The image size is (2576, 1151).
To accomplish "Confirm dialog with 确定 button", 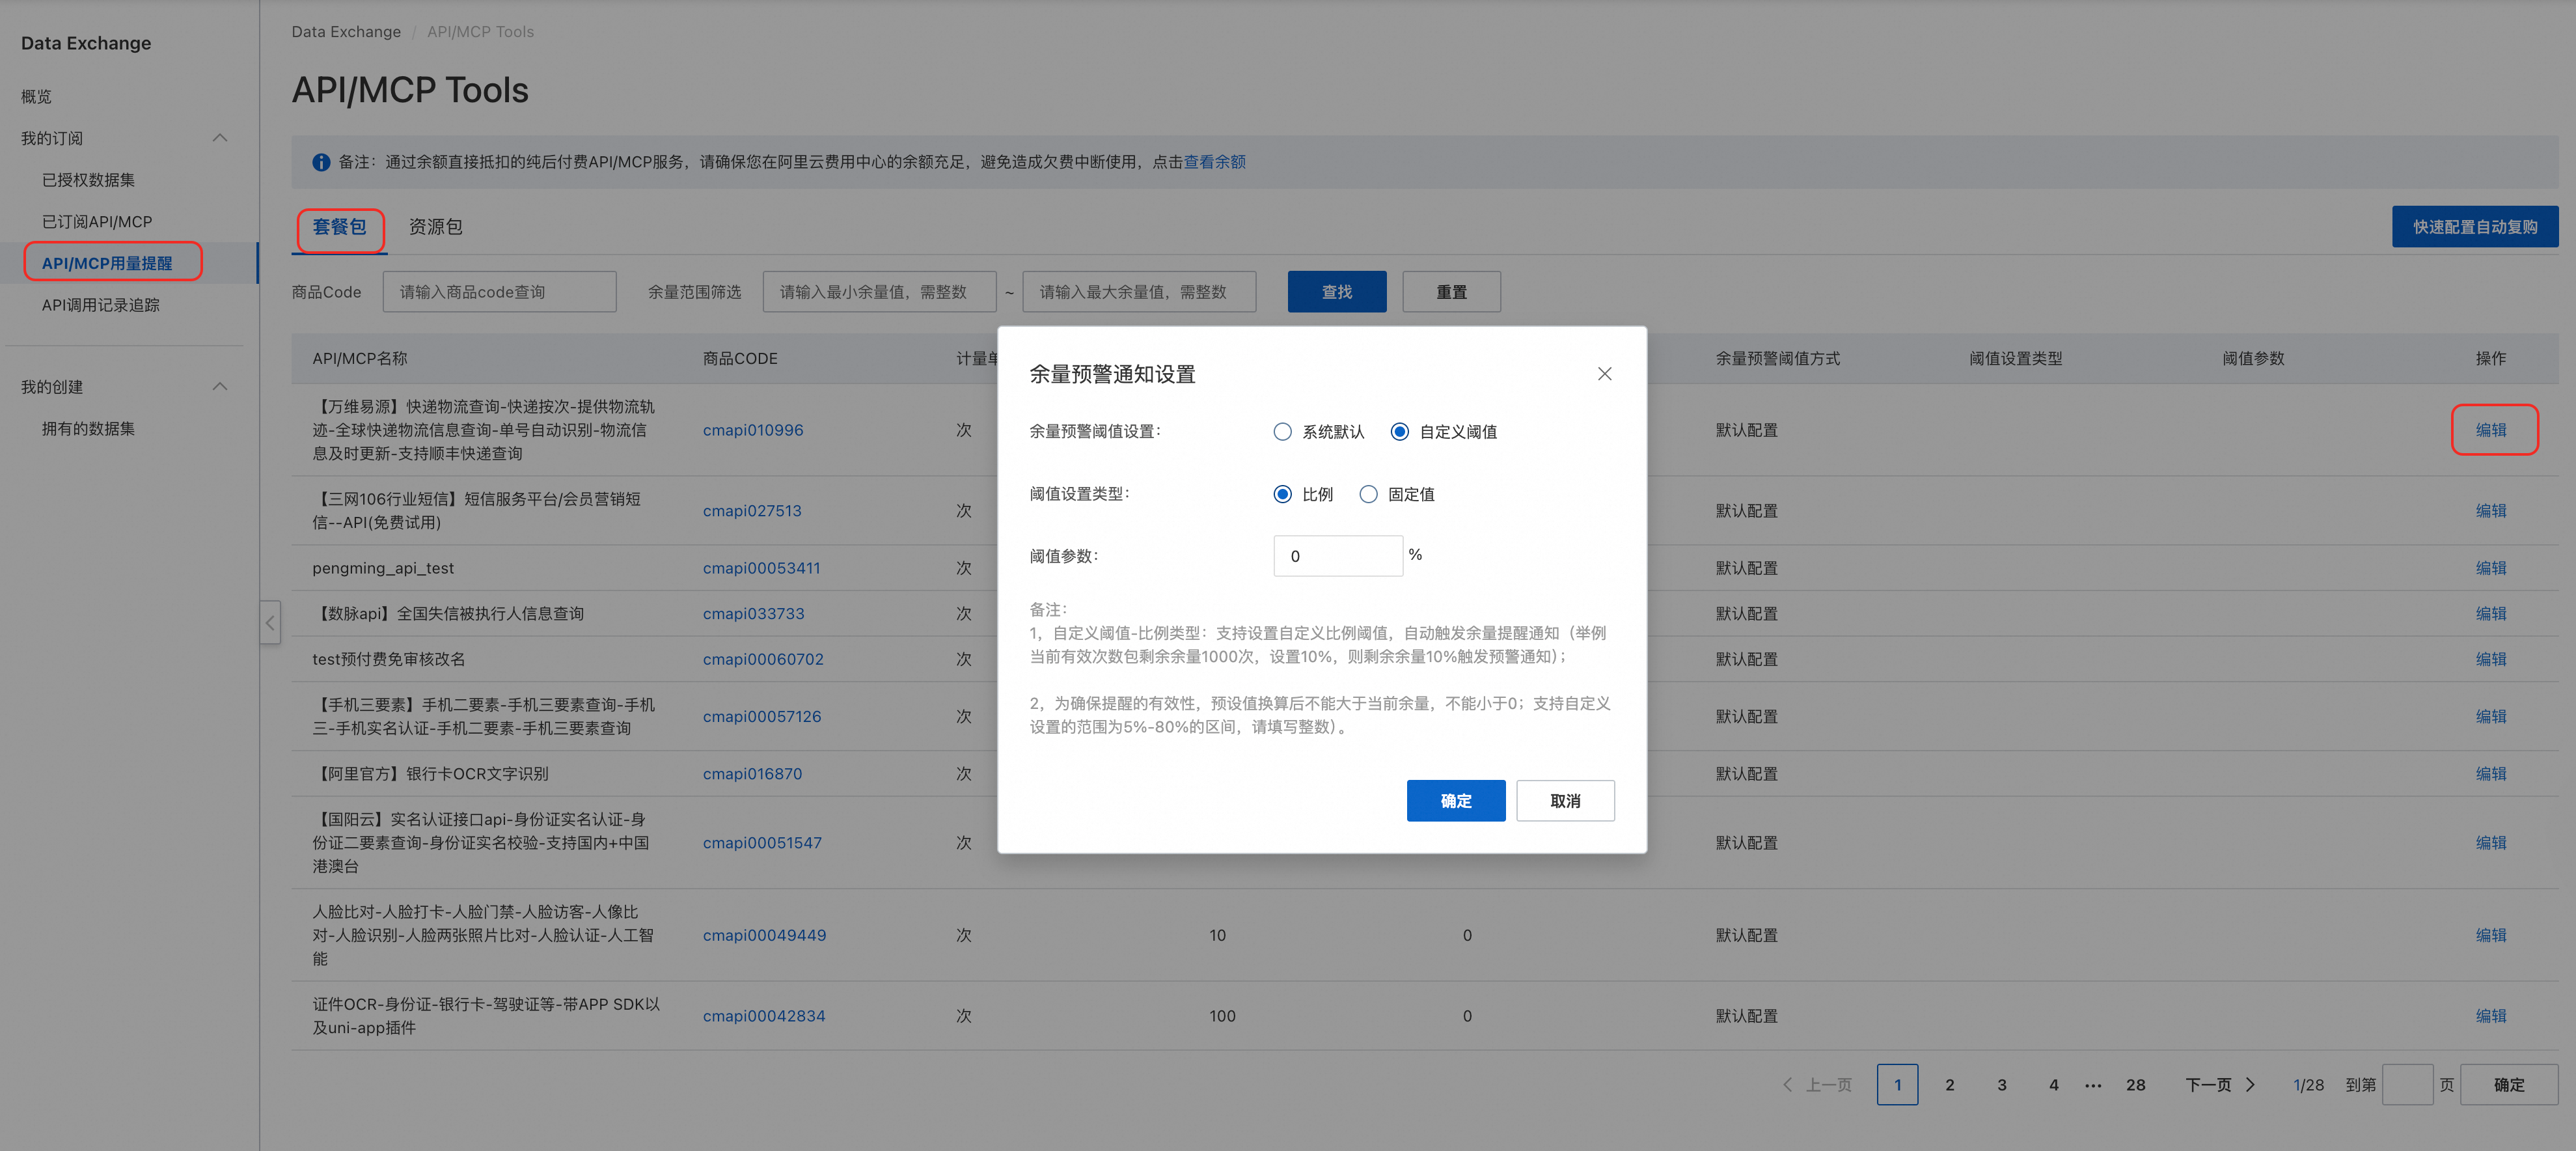I will pos(1455,801).
